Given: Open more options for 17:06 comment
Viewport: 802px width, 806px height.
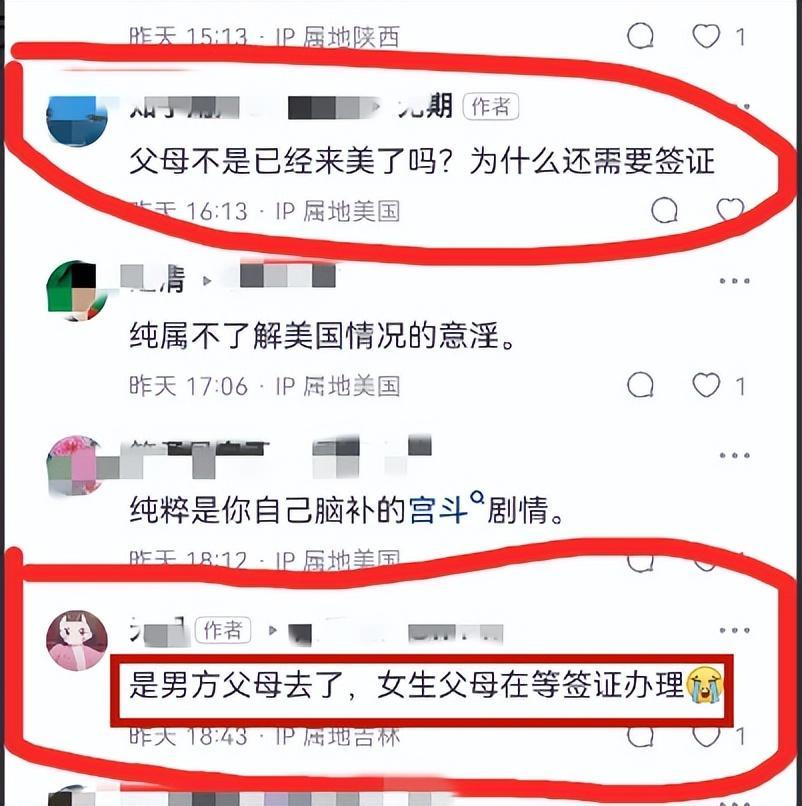Looking at the screenshot, I should (x=734, y=281).
